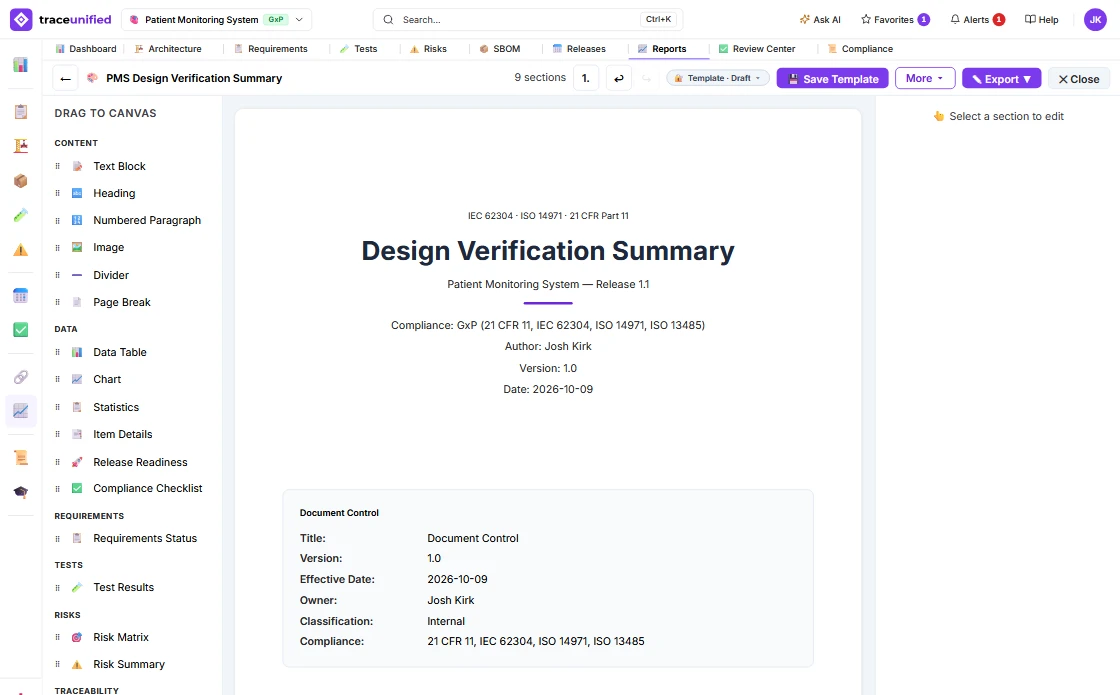The image size is (1120, 695).
Task: Select the Text Block component icon
Action: [77, 166]
